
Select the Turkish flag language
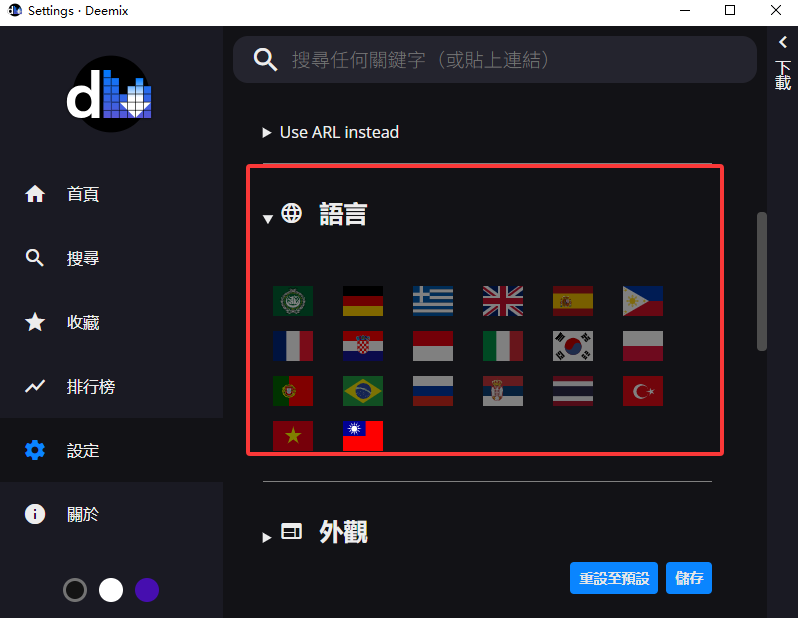click(x=643, y=390)
